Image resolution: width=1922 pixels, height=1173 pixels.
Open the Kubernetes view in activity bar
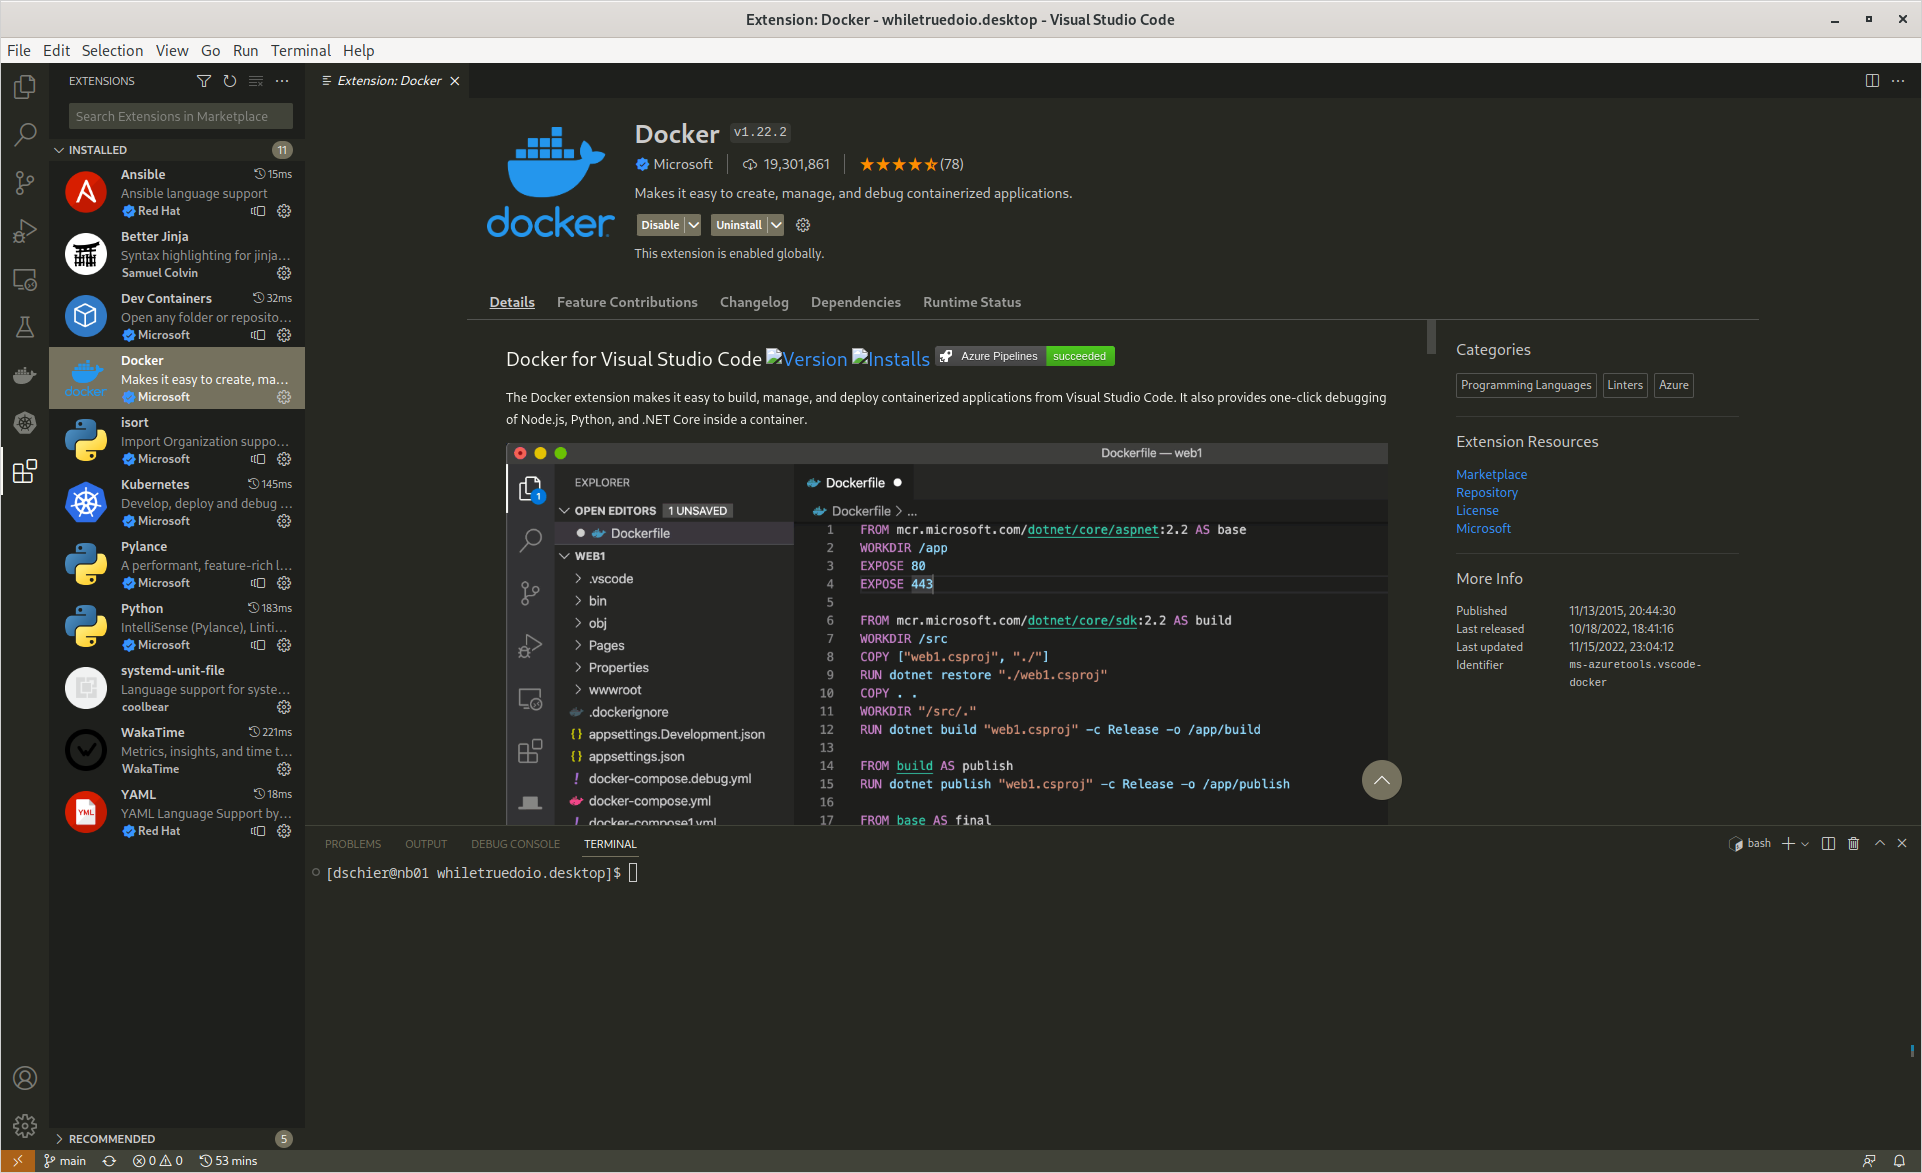coord(25,423)
